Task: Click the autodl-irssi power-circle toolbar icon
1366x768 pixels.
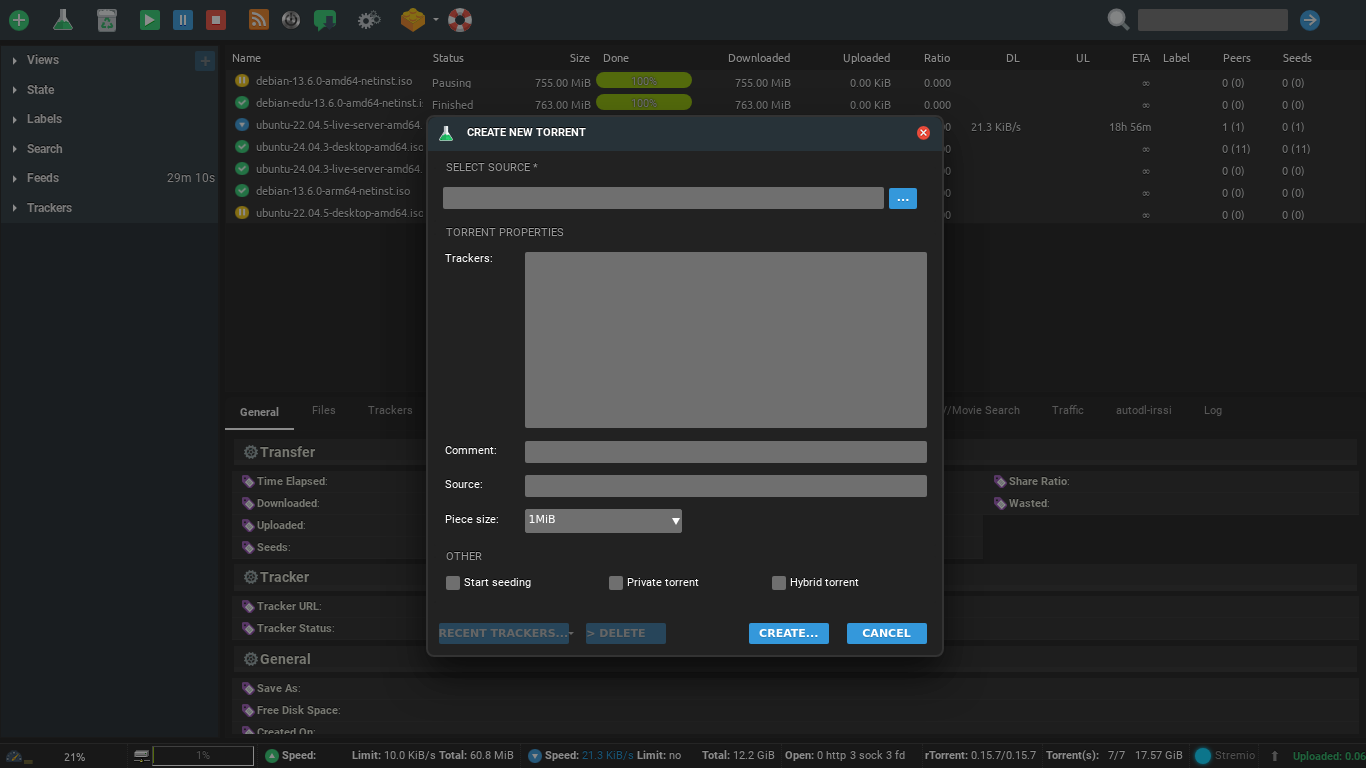Action: click(x=291, y=19)
